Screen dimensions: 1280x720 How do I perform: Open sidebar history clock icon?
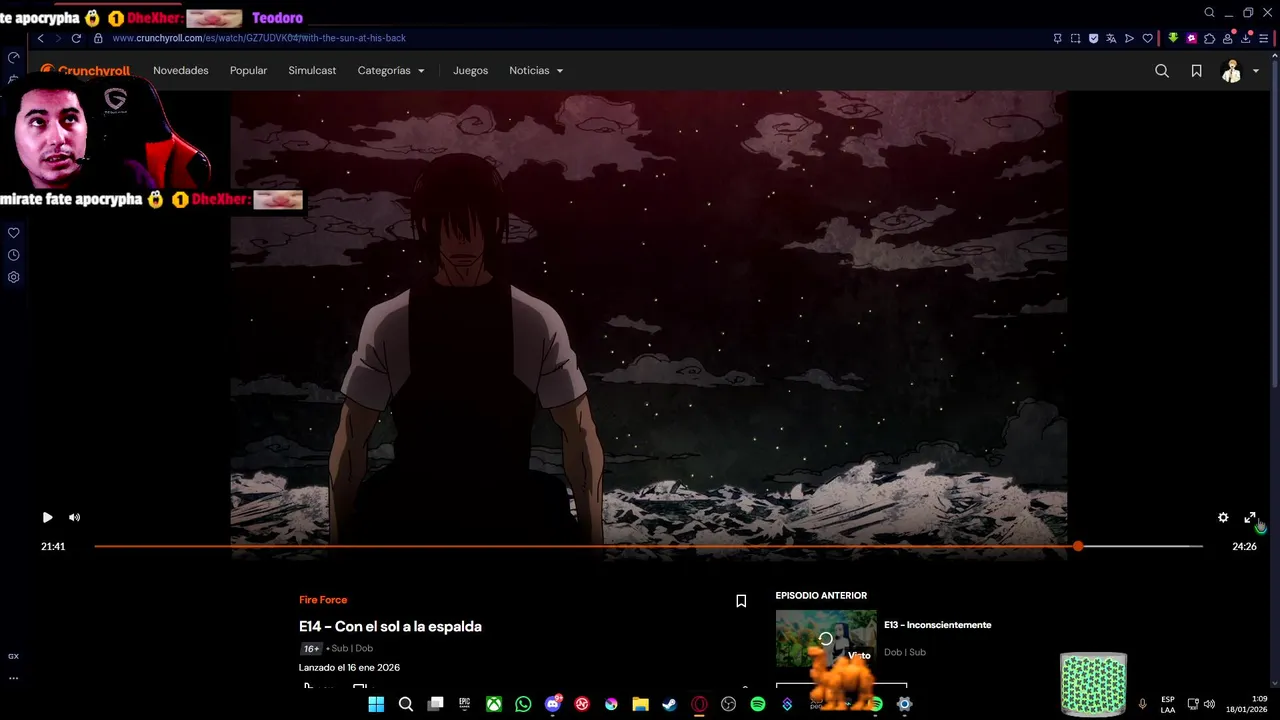[x=14, y=255]
